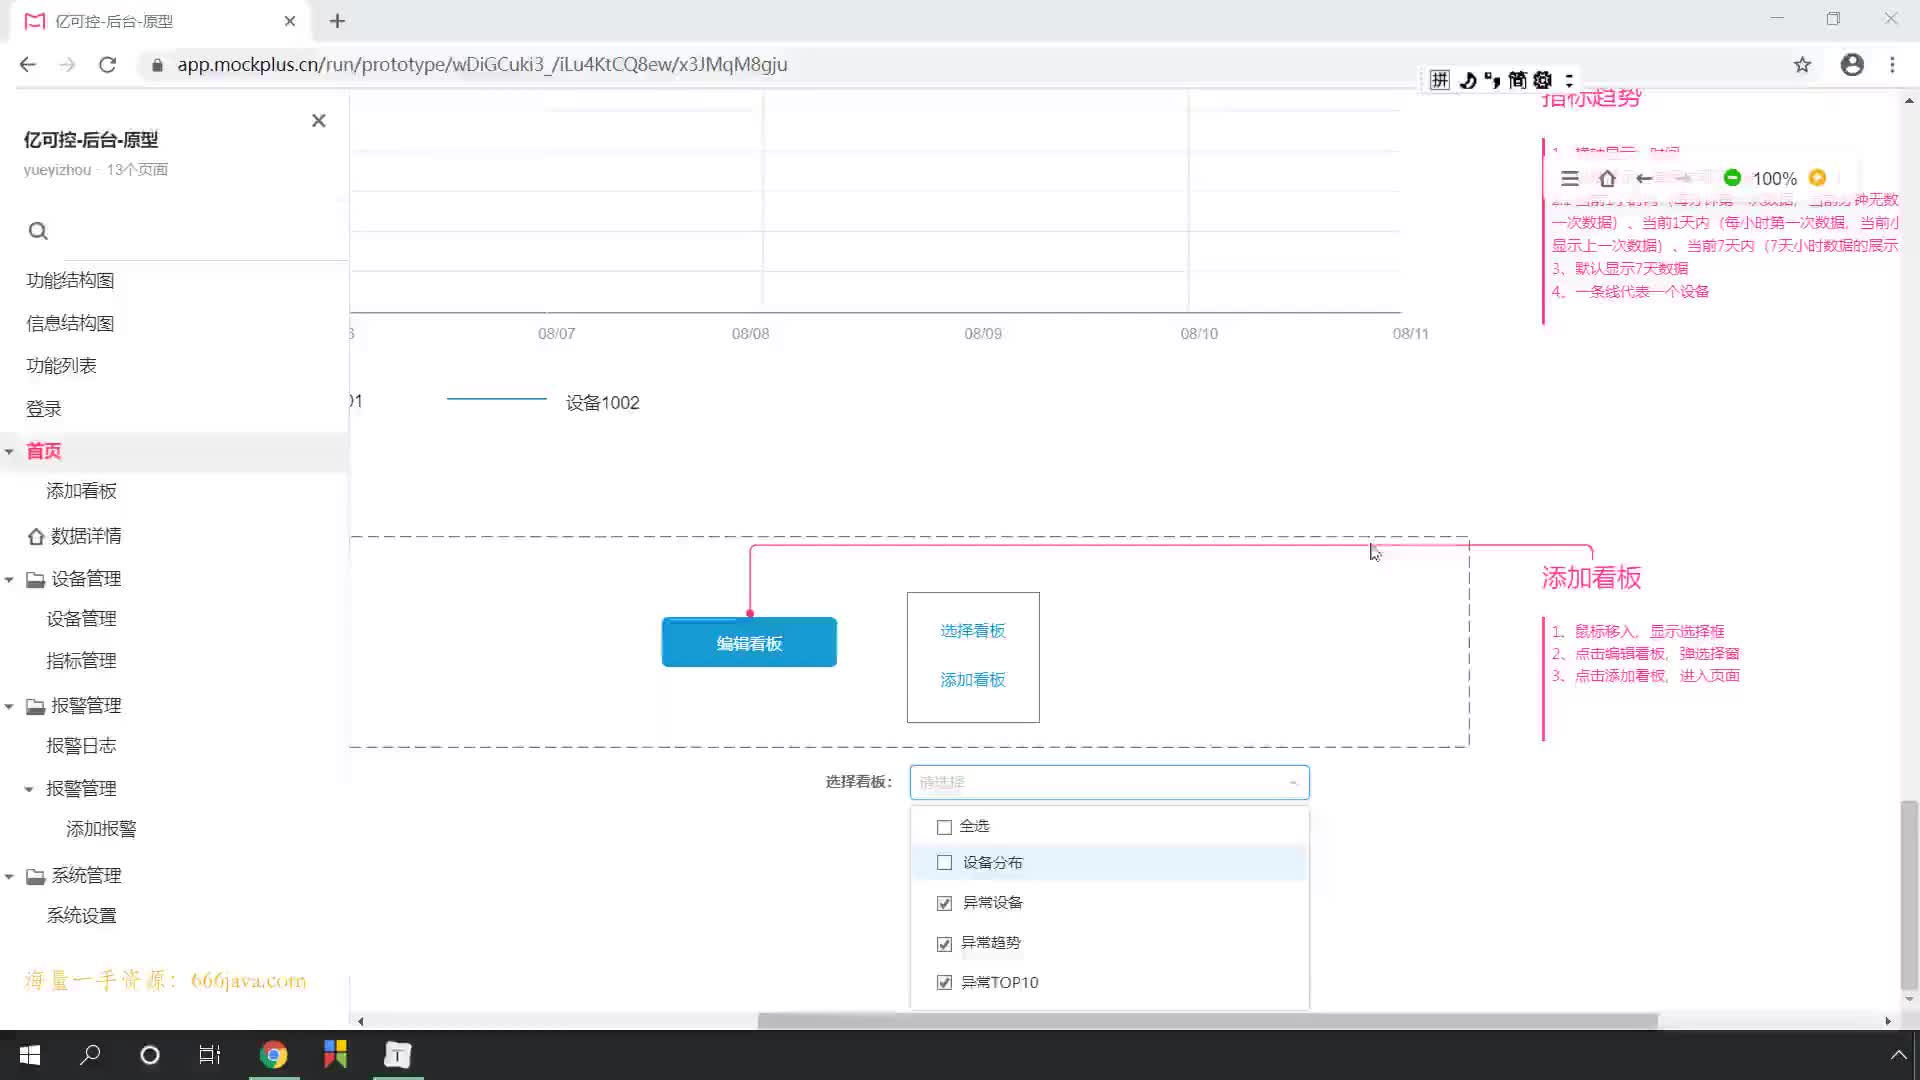Viewport: 1920px width, 1080px height.
Task: Close the project sidebar panel
Action: pyautogui.click(x=318, y=121)
